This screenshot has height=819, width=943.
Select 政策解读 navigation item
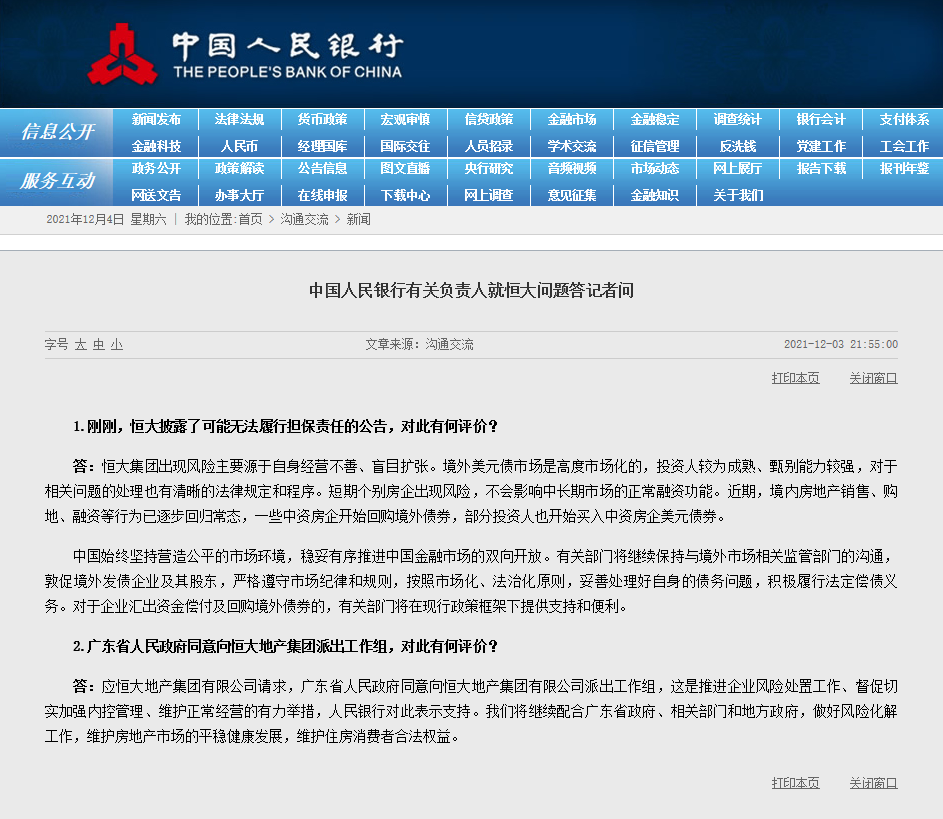pyautogui.click(x=239, y=168)
